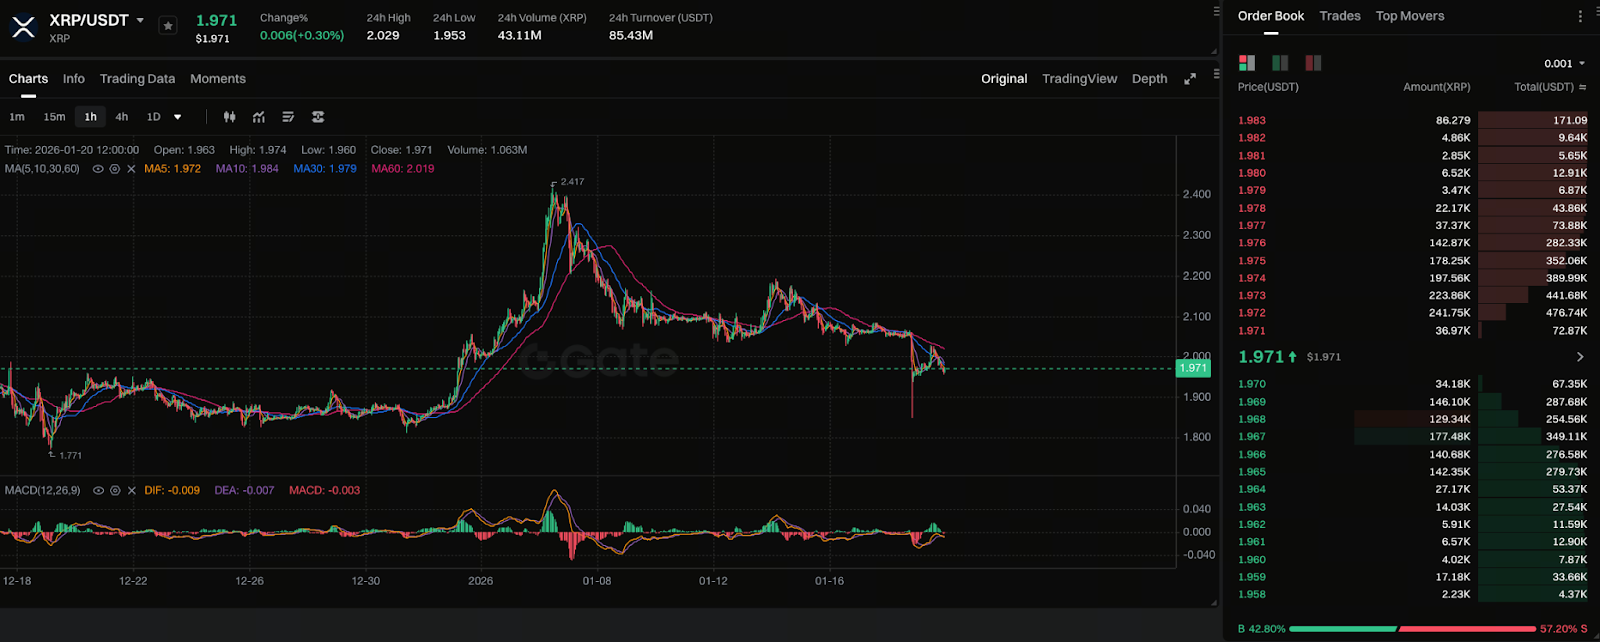Viewport: 1600px width, 642px height.
Task: Toggle MA indicator visibility eye
Action: point(98,169)
